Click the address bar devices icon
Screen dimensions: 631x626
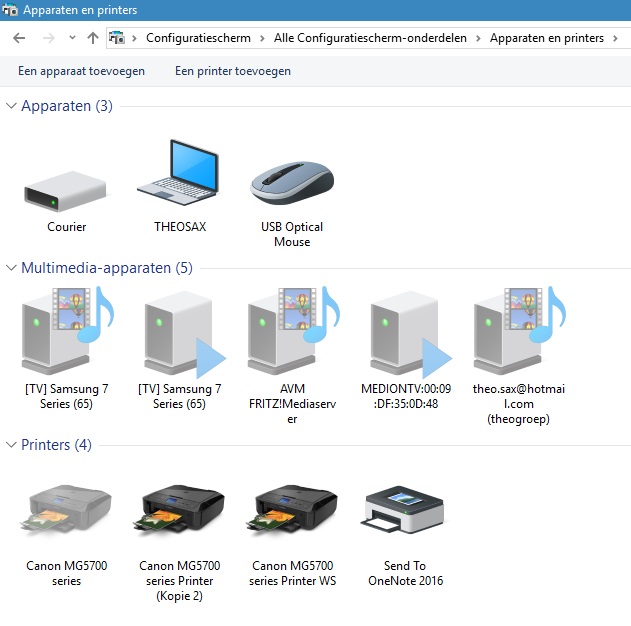pyautogui.click(x=117, y=38)
